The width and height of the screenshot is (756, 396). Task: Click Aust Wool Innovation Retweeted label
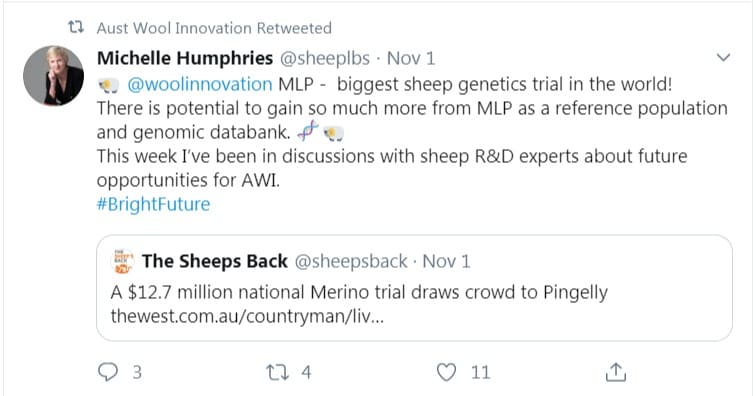(214, 28)
